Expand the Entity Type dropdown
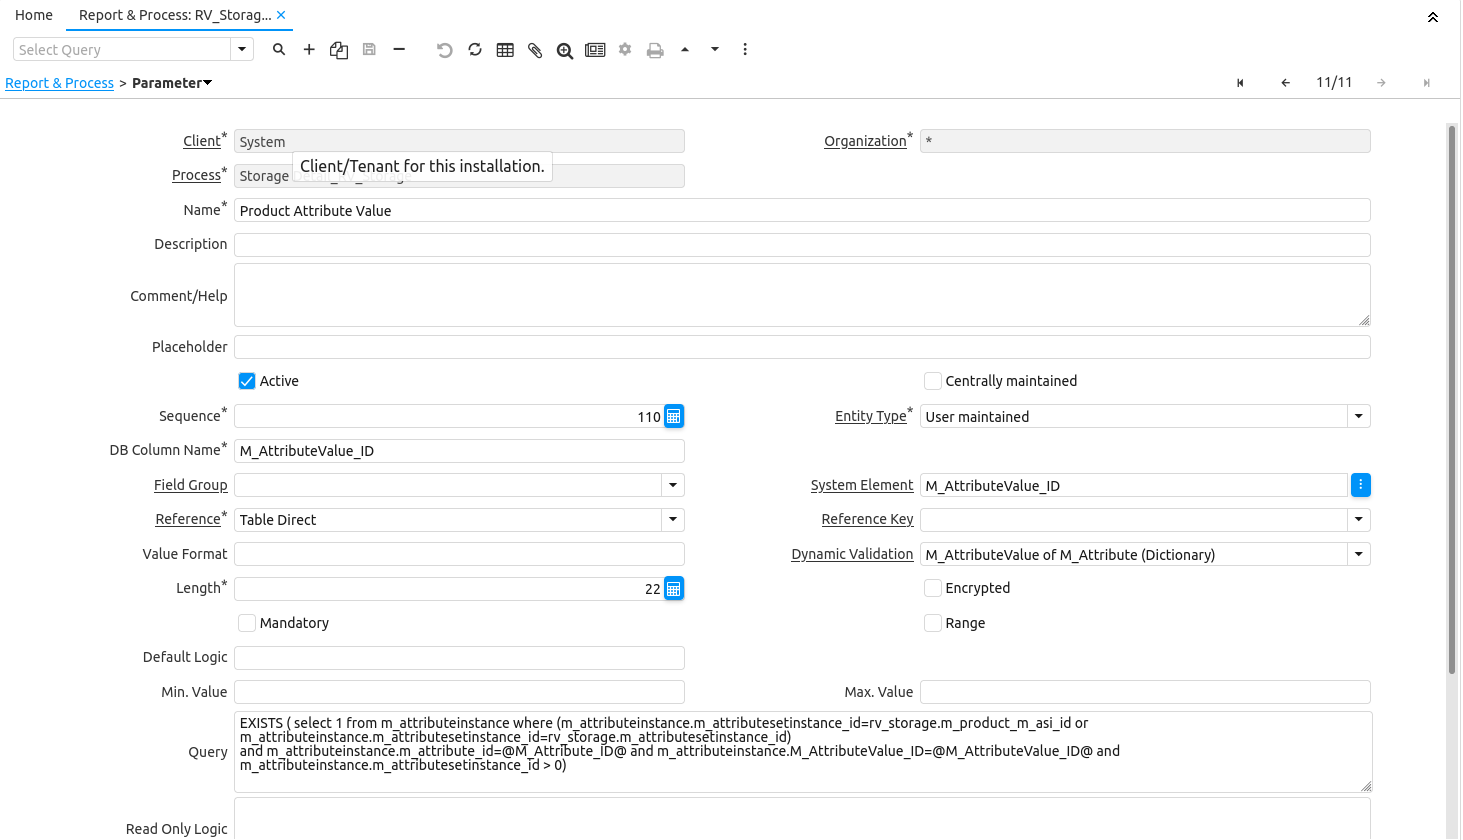Viewport: 1463px width, 840px height. point(1358,416)
